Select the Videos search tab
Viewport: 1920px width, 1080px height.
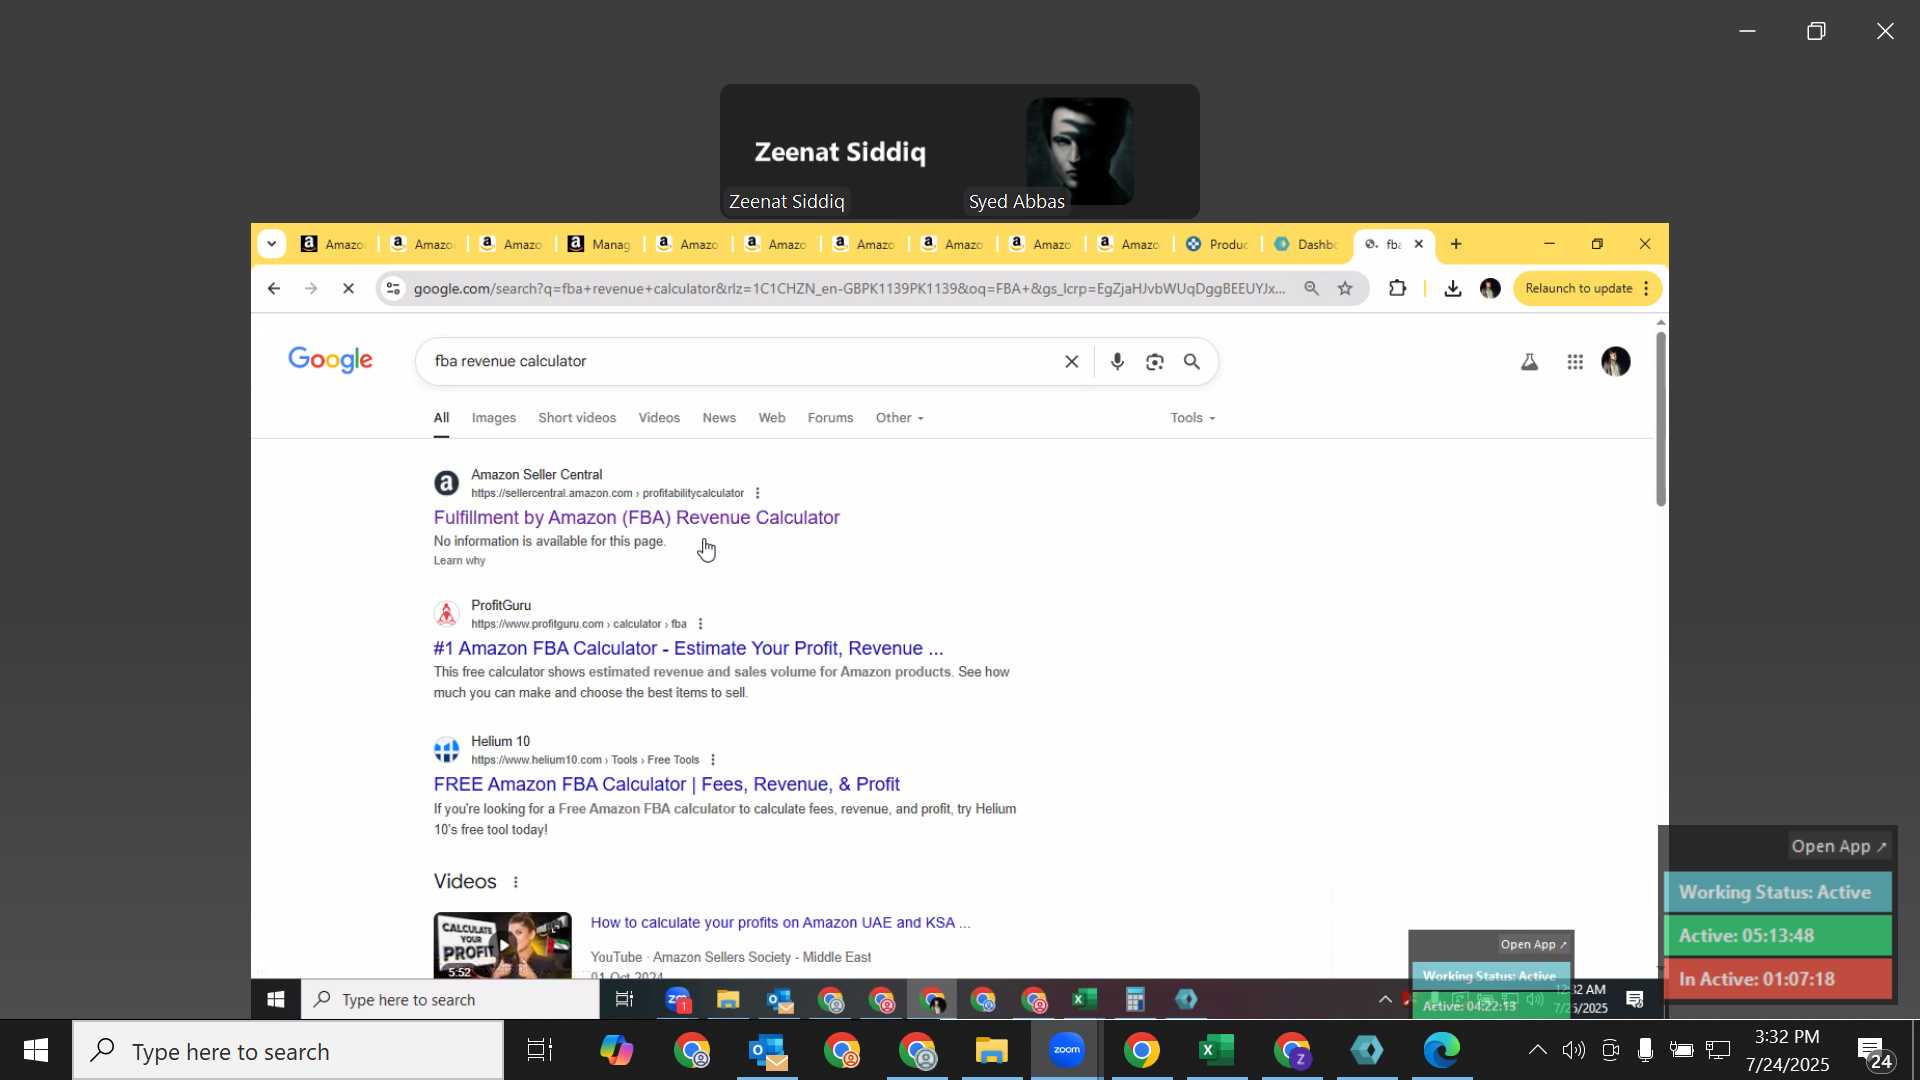coord(659,418)
